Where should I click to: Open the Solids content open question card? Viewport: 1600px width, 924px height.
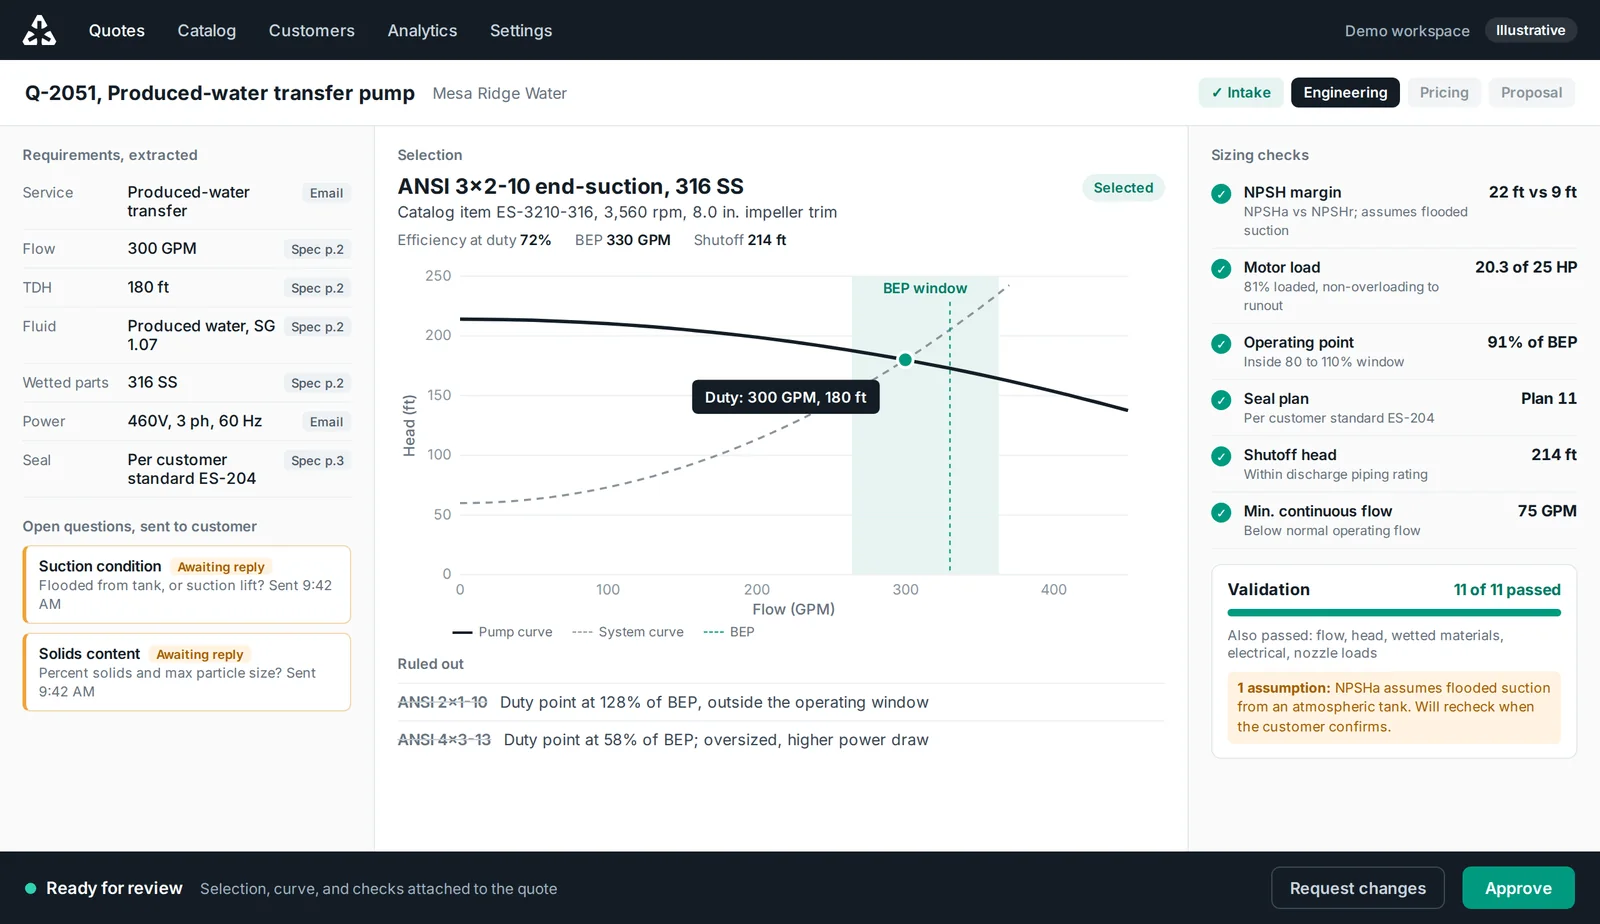[x=187, y=672]
